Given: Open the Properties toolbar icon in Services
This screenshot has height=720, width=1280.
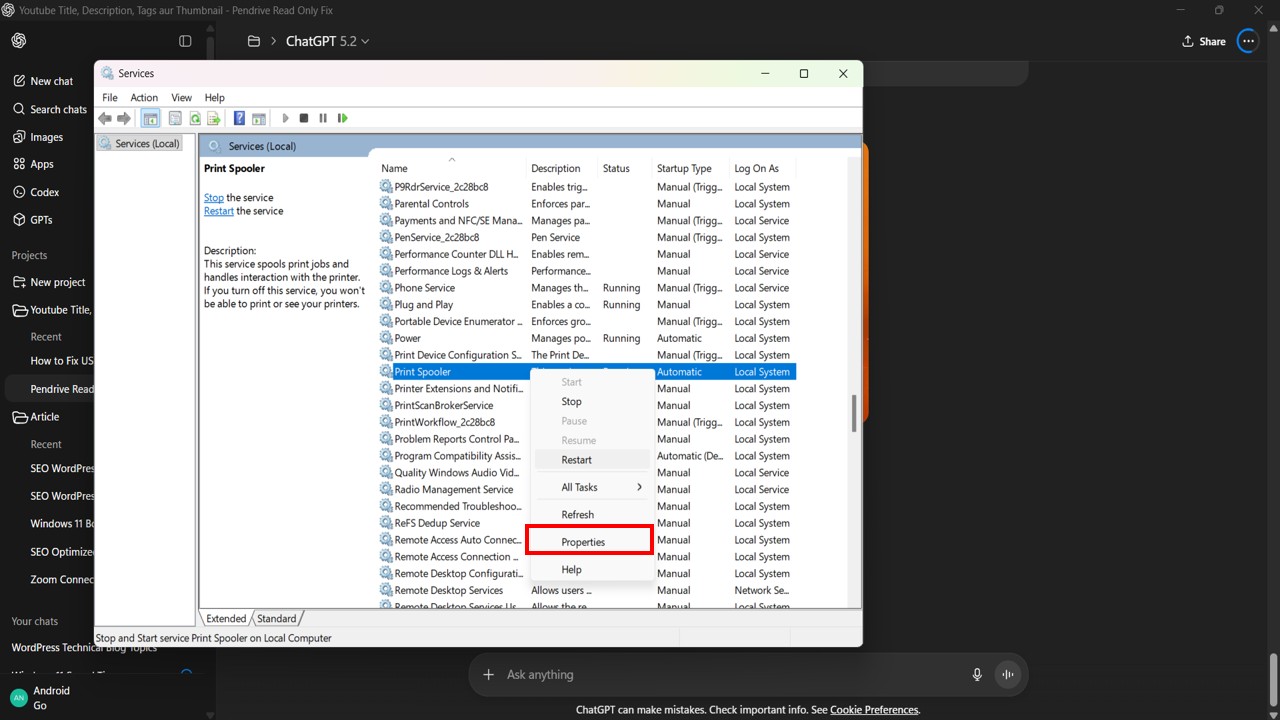Looking at the screenshot, I should (175, 118).
